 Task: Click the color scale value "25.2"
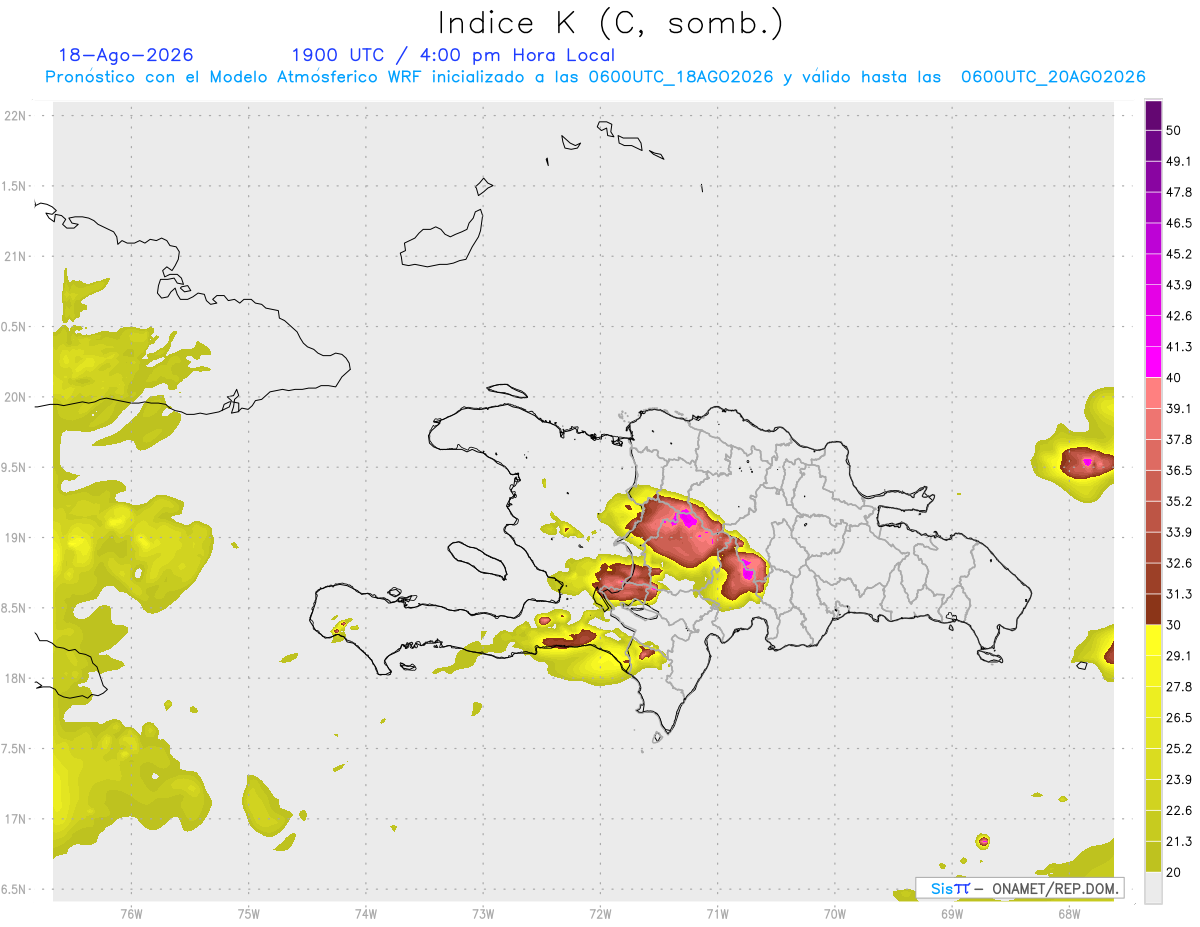click(1179, 749)
